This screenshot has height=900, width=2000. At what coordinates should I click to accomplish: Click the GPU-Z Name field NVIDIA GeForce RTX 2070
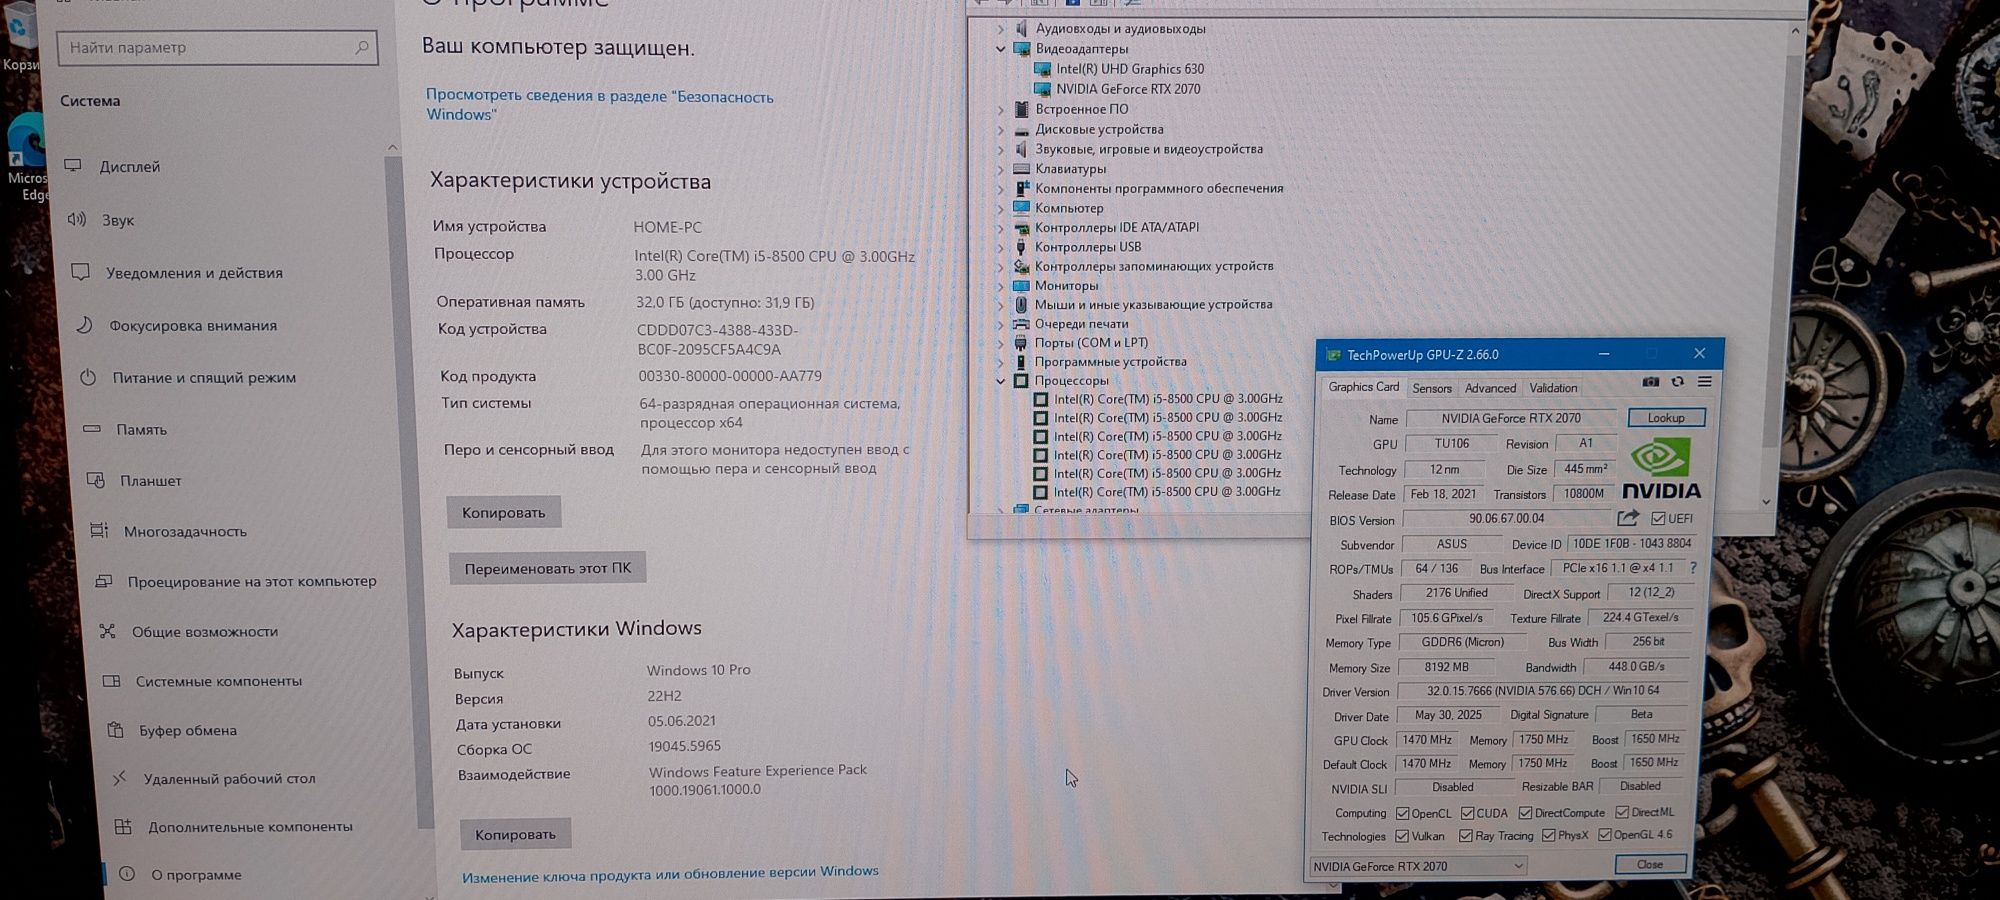pos(1511,418)
